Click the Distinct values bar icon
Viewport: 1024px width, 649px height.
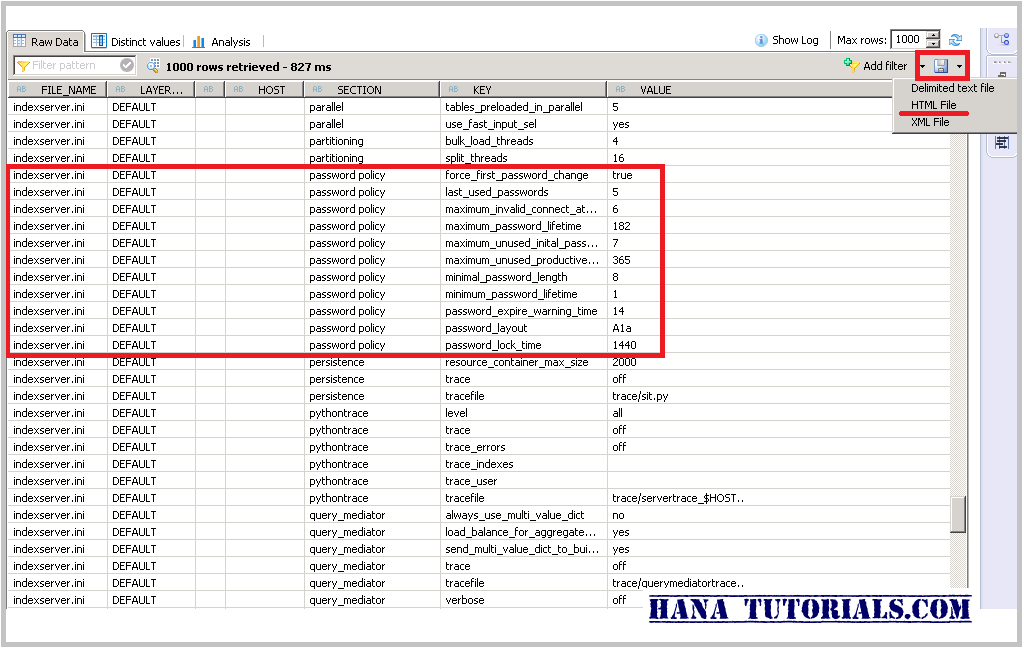pos(98,41)
